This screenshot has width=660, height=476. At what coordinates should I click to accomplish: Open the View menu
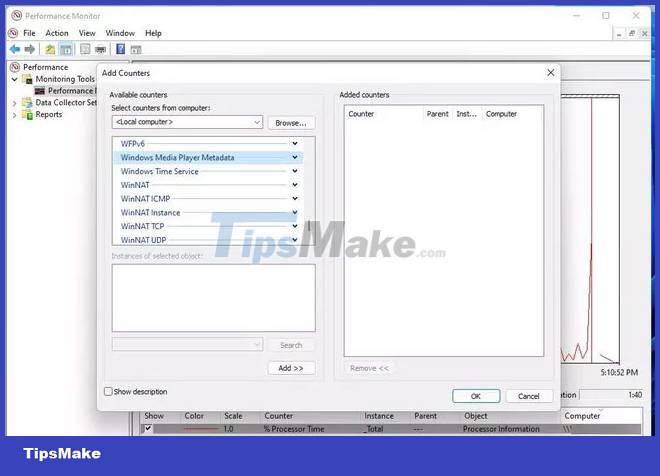pos(87,33)
